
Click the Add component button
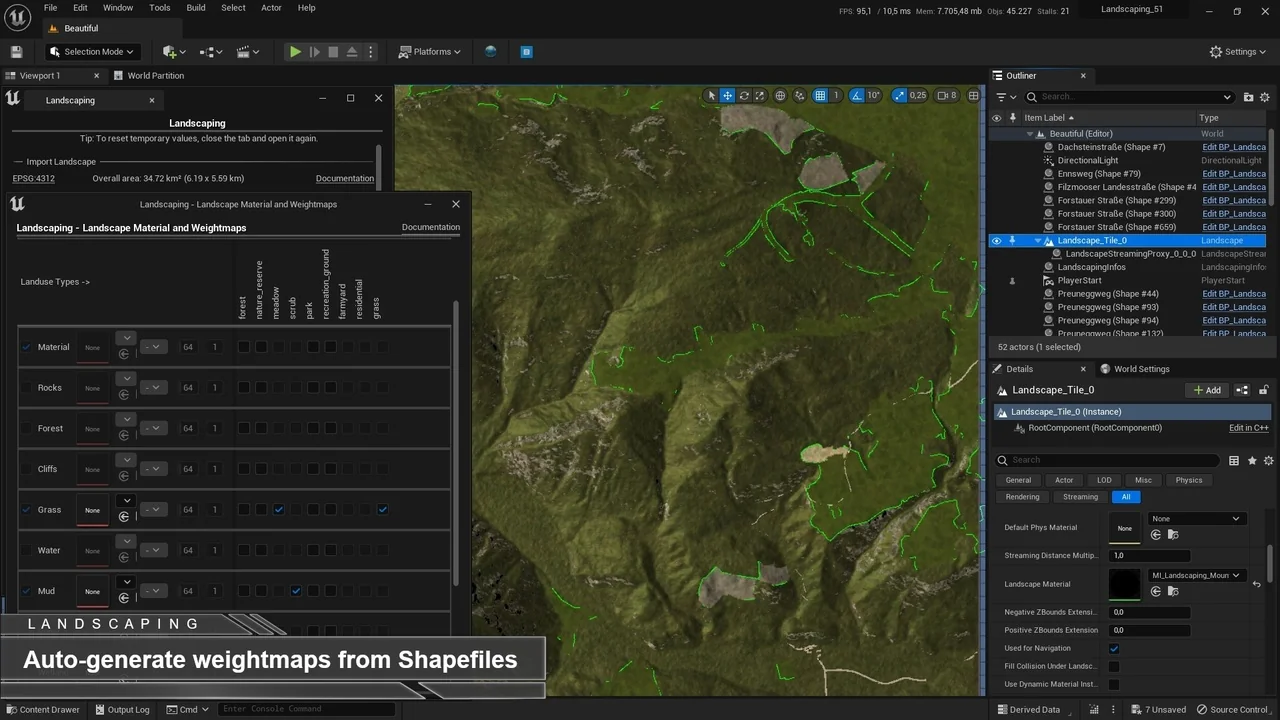[1207, 390]
